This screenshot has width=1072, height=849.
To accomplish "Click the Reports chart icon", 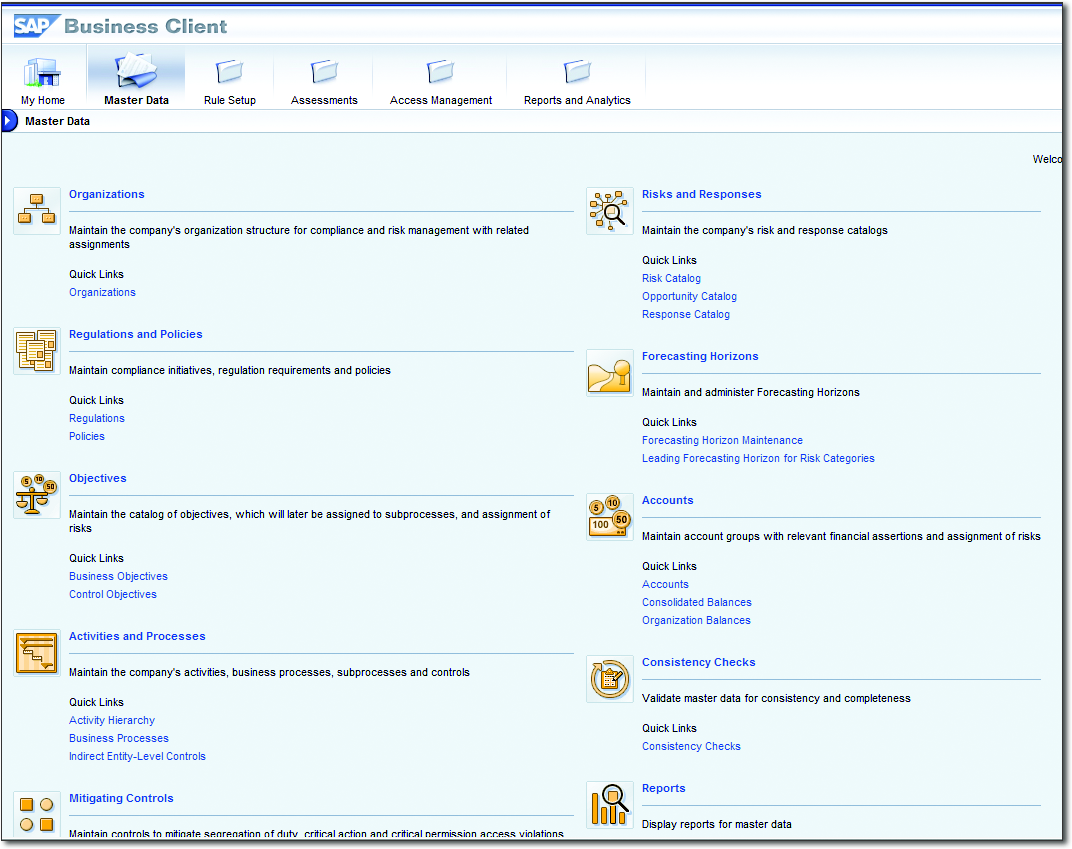I will tap(610, 805).
